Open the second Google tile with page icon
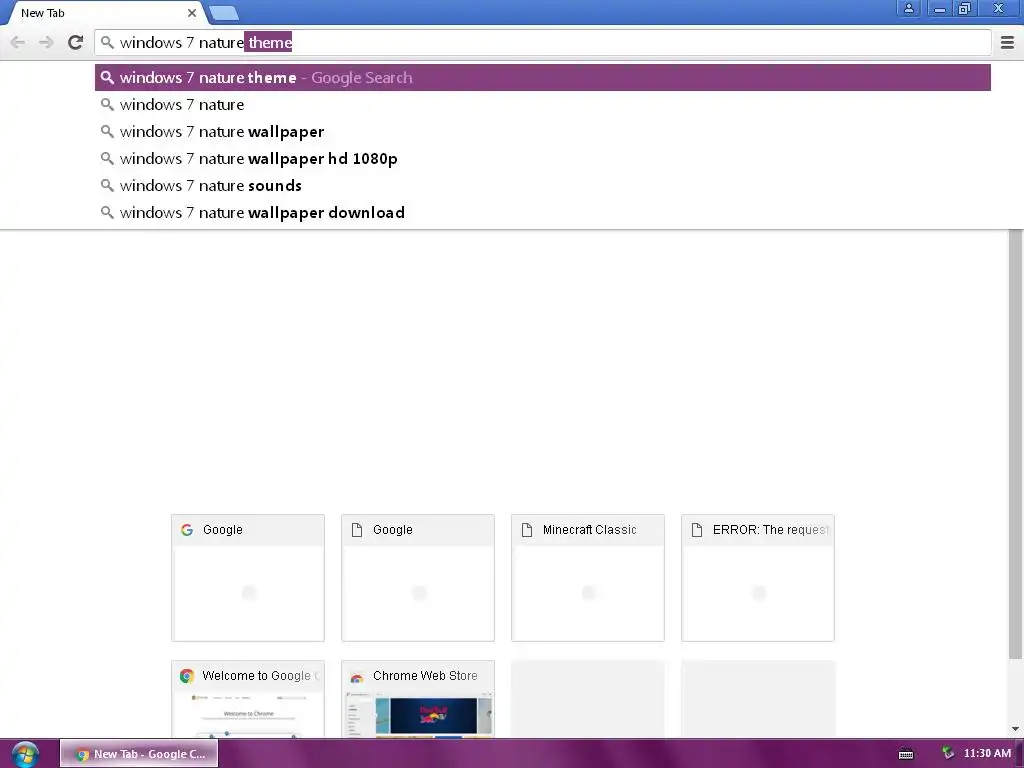 tap(418, 578)
